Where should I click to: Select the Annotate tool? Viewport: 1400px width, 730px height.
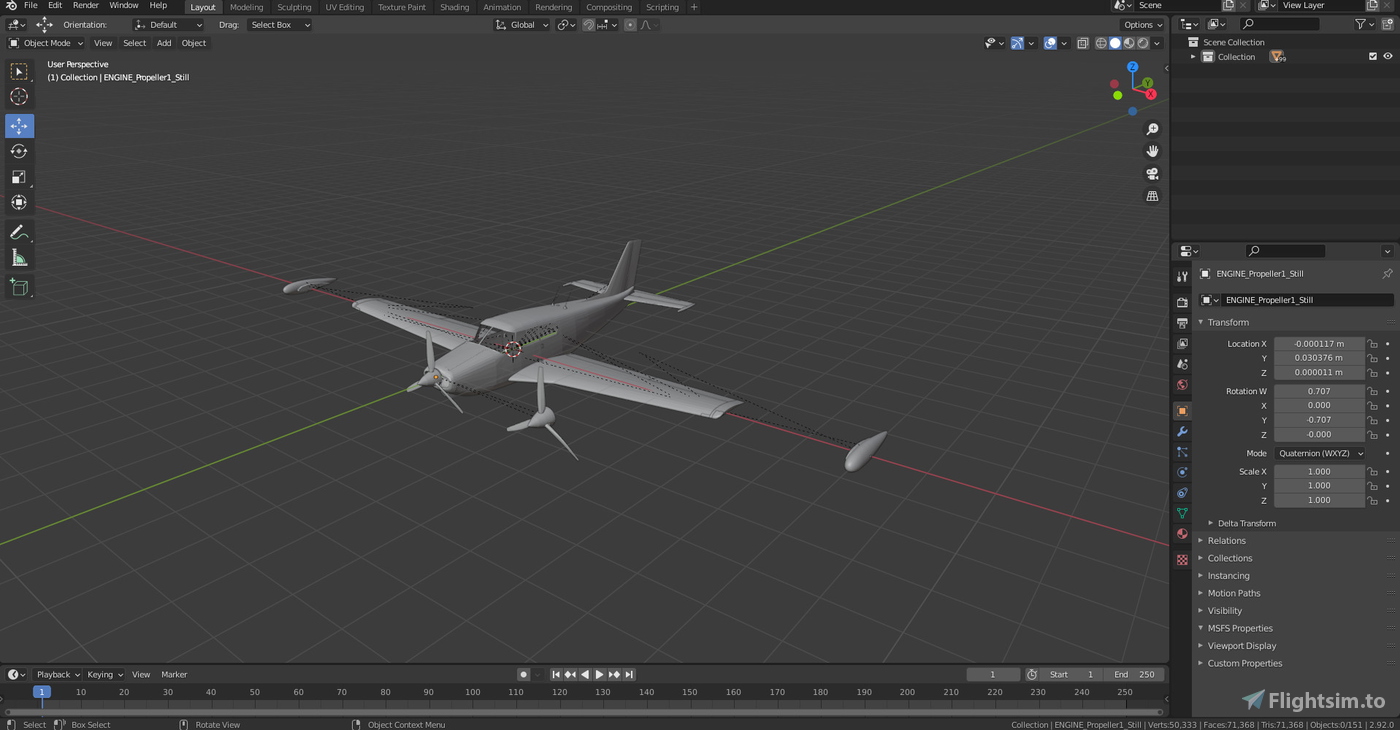pos(19,232)
